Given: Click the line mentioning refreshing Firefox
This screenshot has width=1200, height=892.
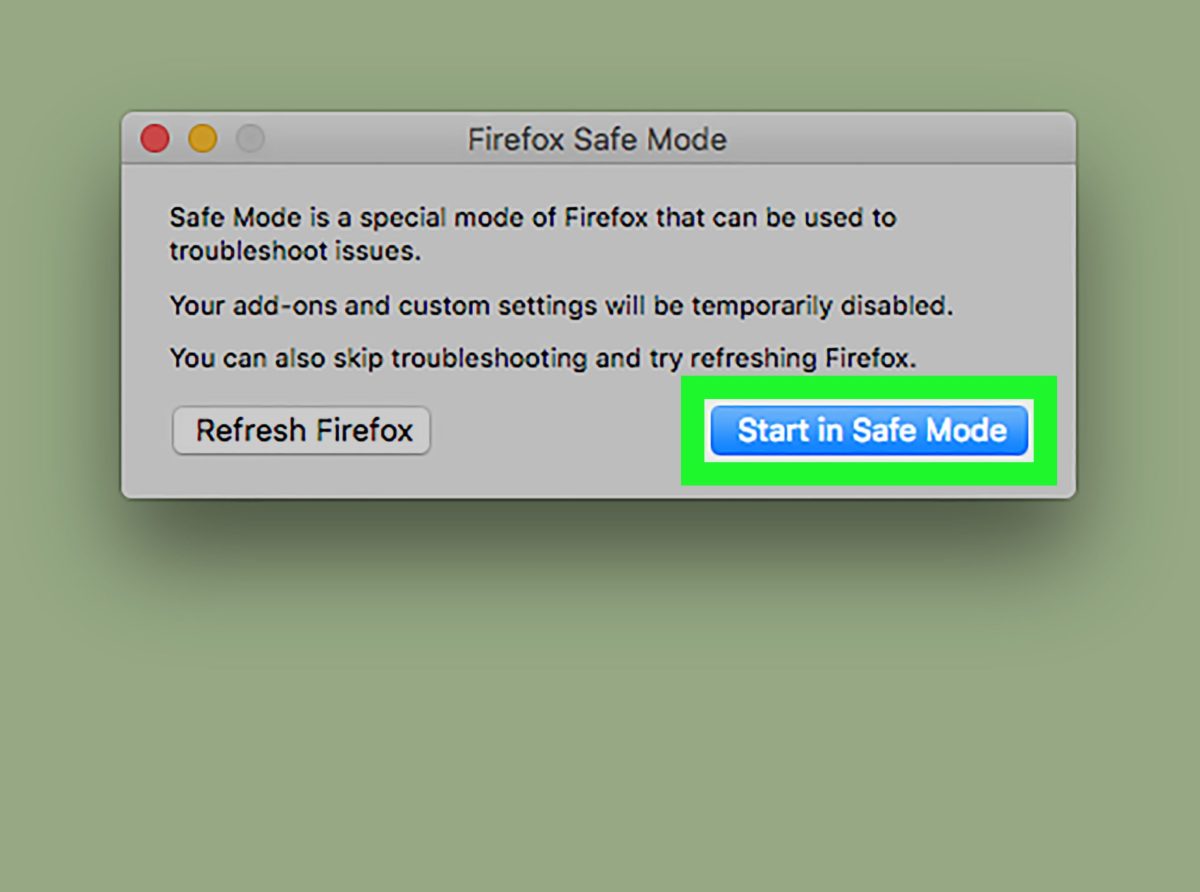Looking at the screenshot, I should (x=540, y=358).
